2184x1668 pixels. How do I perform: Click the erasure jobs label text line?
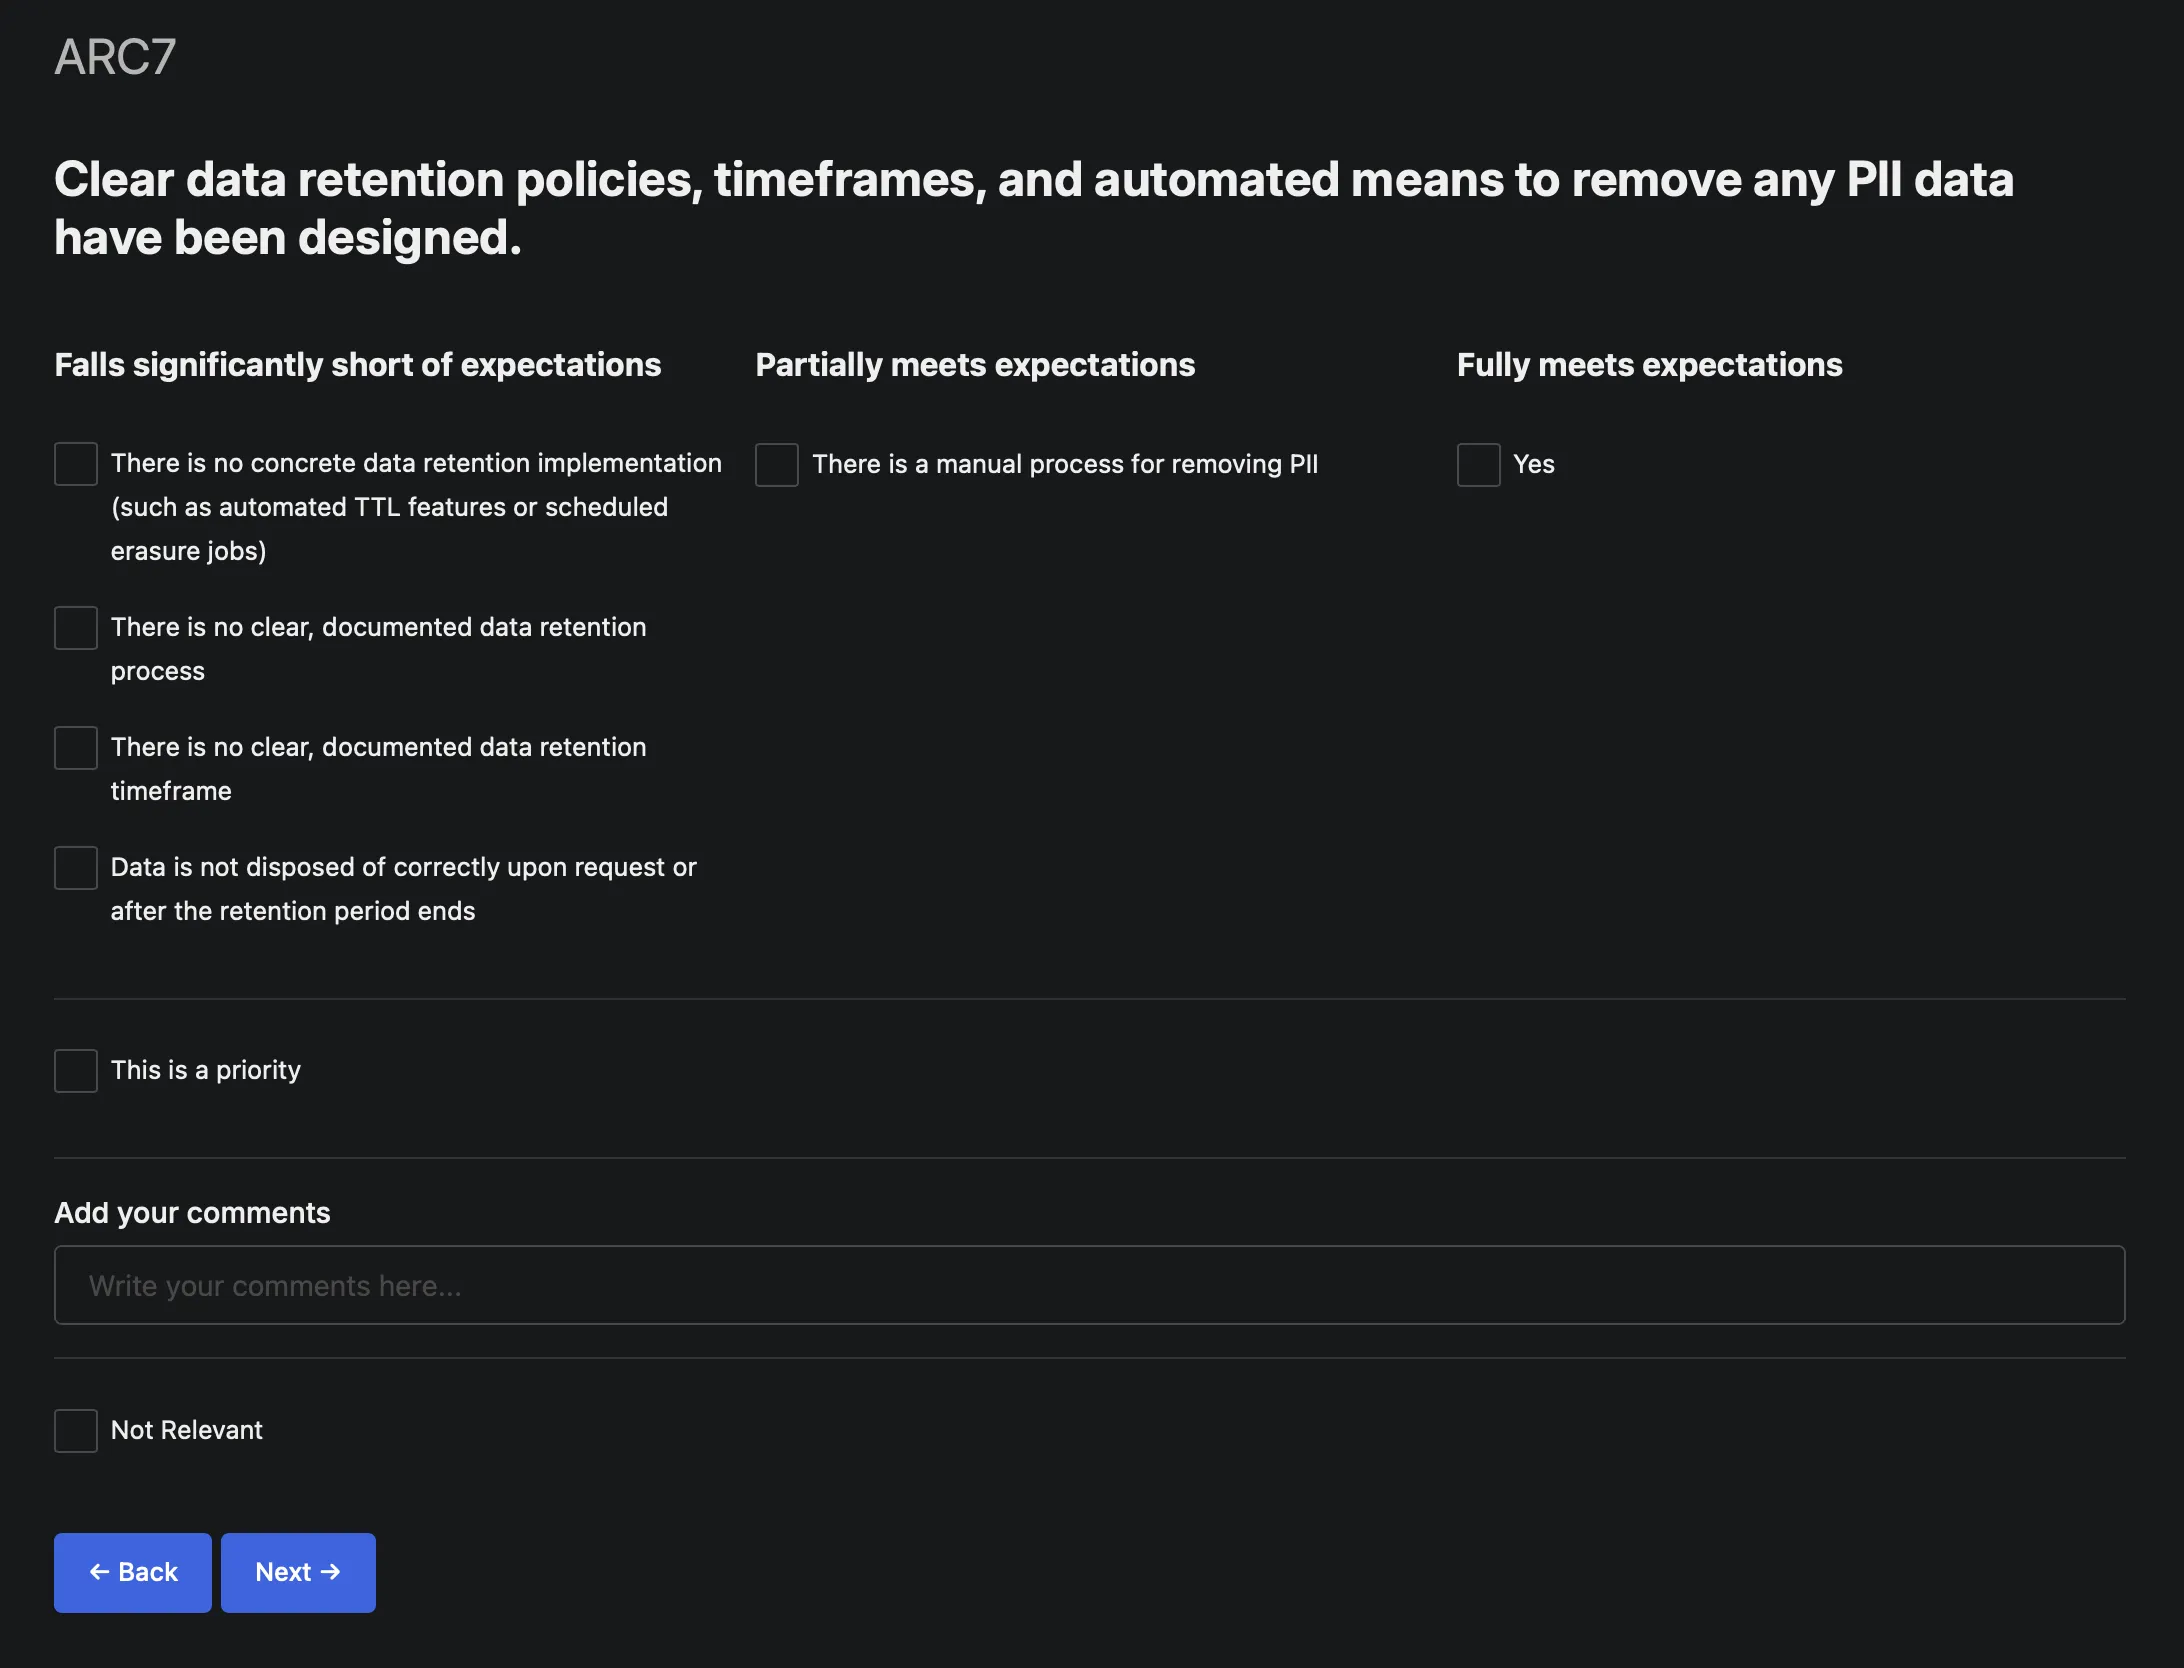[188, 551]
